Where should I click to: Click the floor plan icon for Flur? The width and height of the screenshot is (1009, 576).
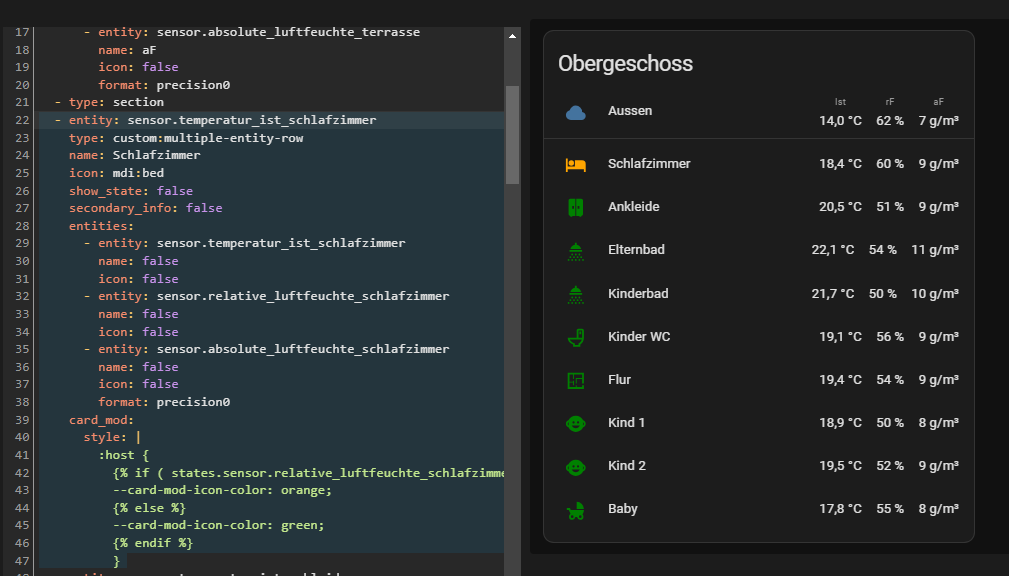pyautogui.click(x=576, y=380)
